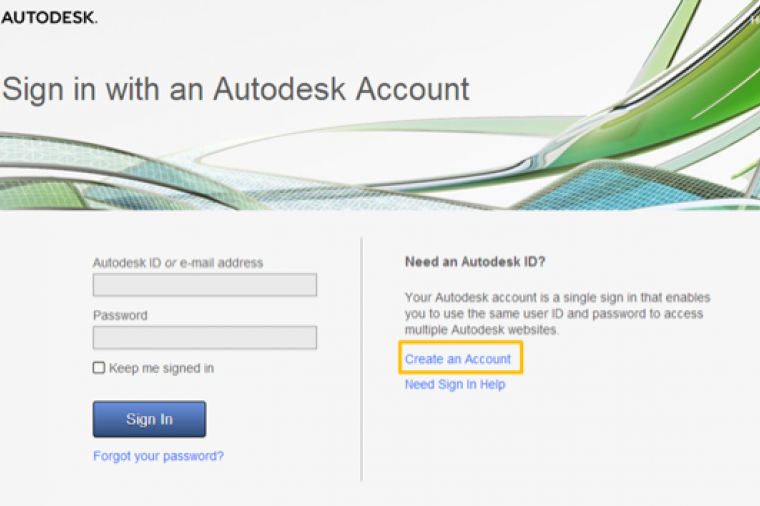This screenshot has height=506, width=760.
Task: Follow the Create an Account link
Action: pos(457,359)
